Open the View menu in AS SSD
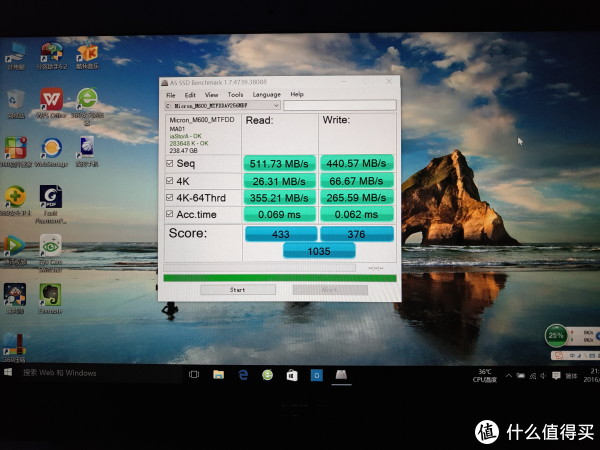Viewport: 600px width, 450px height. point(211,95)
